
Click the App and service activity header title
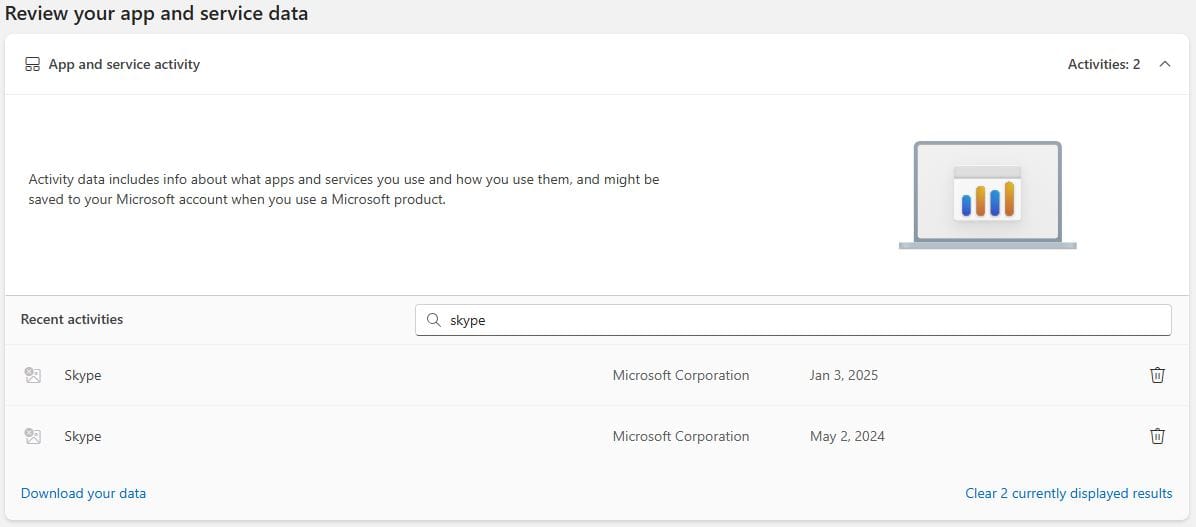[124, 64]
